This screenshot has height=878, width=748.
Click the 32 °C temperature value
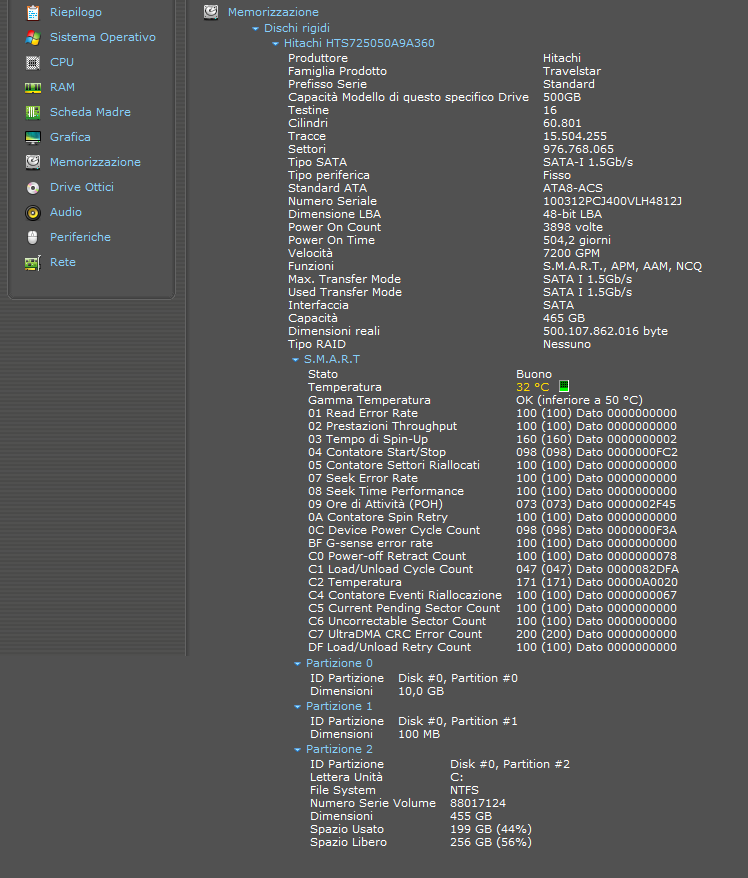click(x=532, y=387)
